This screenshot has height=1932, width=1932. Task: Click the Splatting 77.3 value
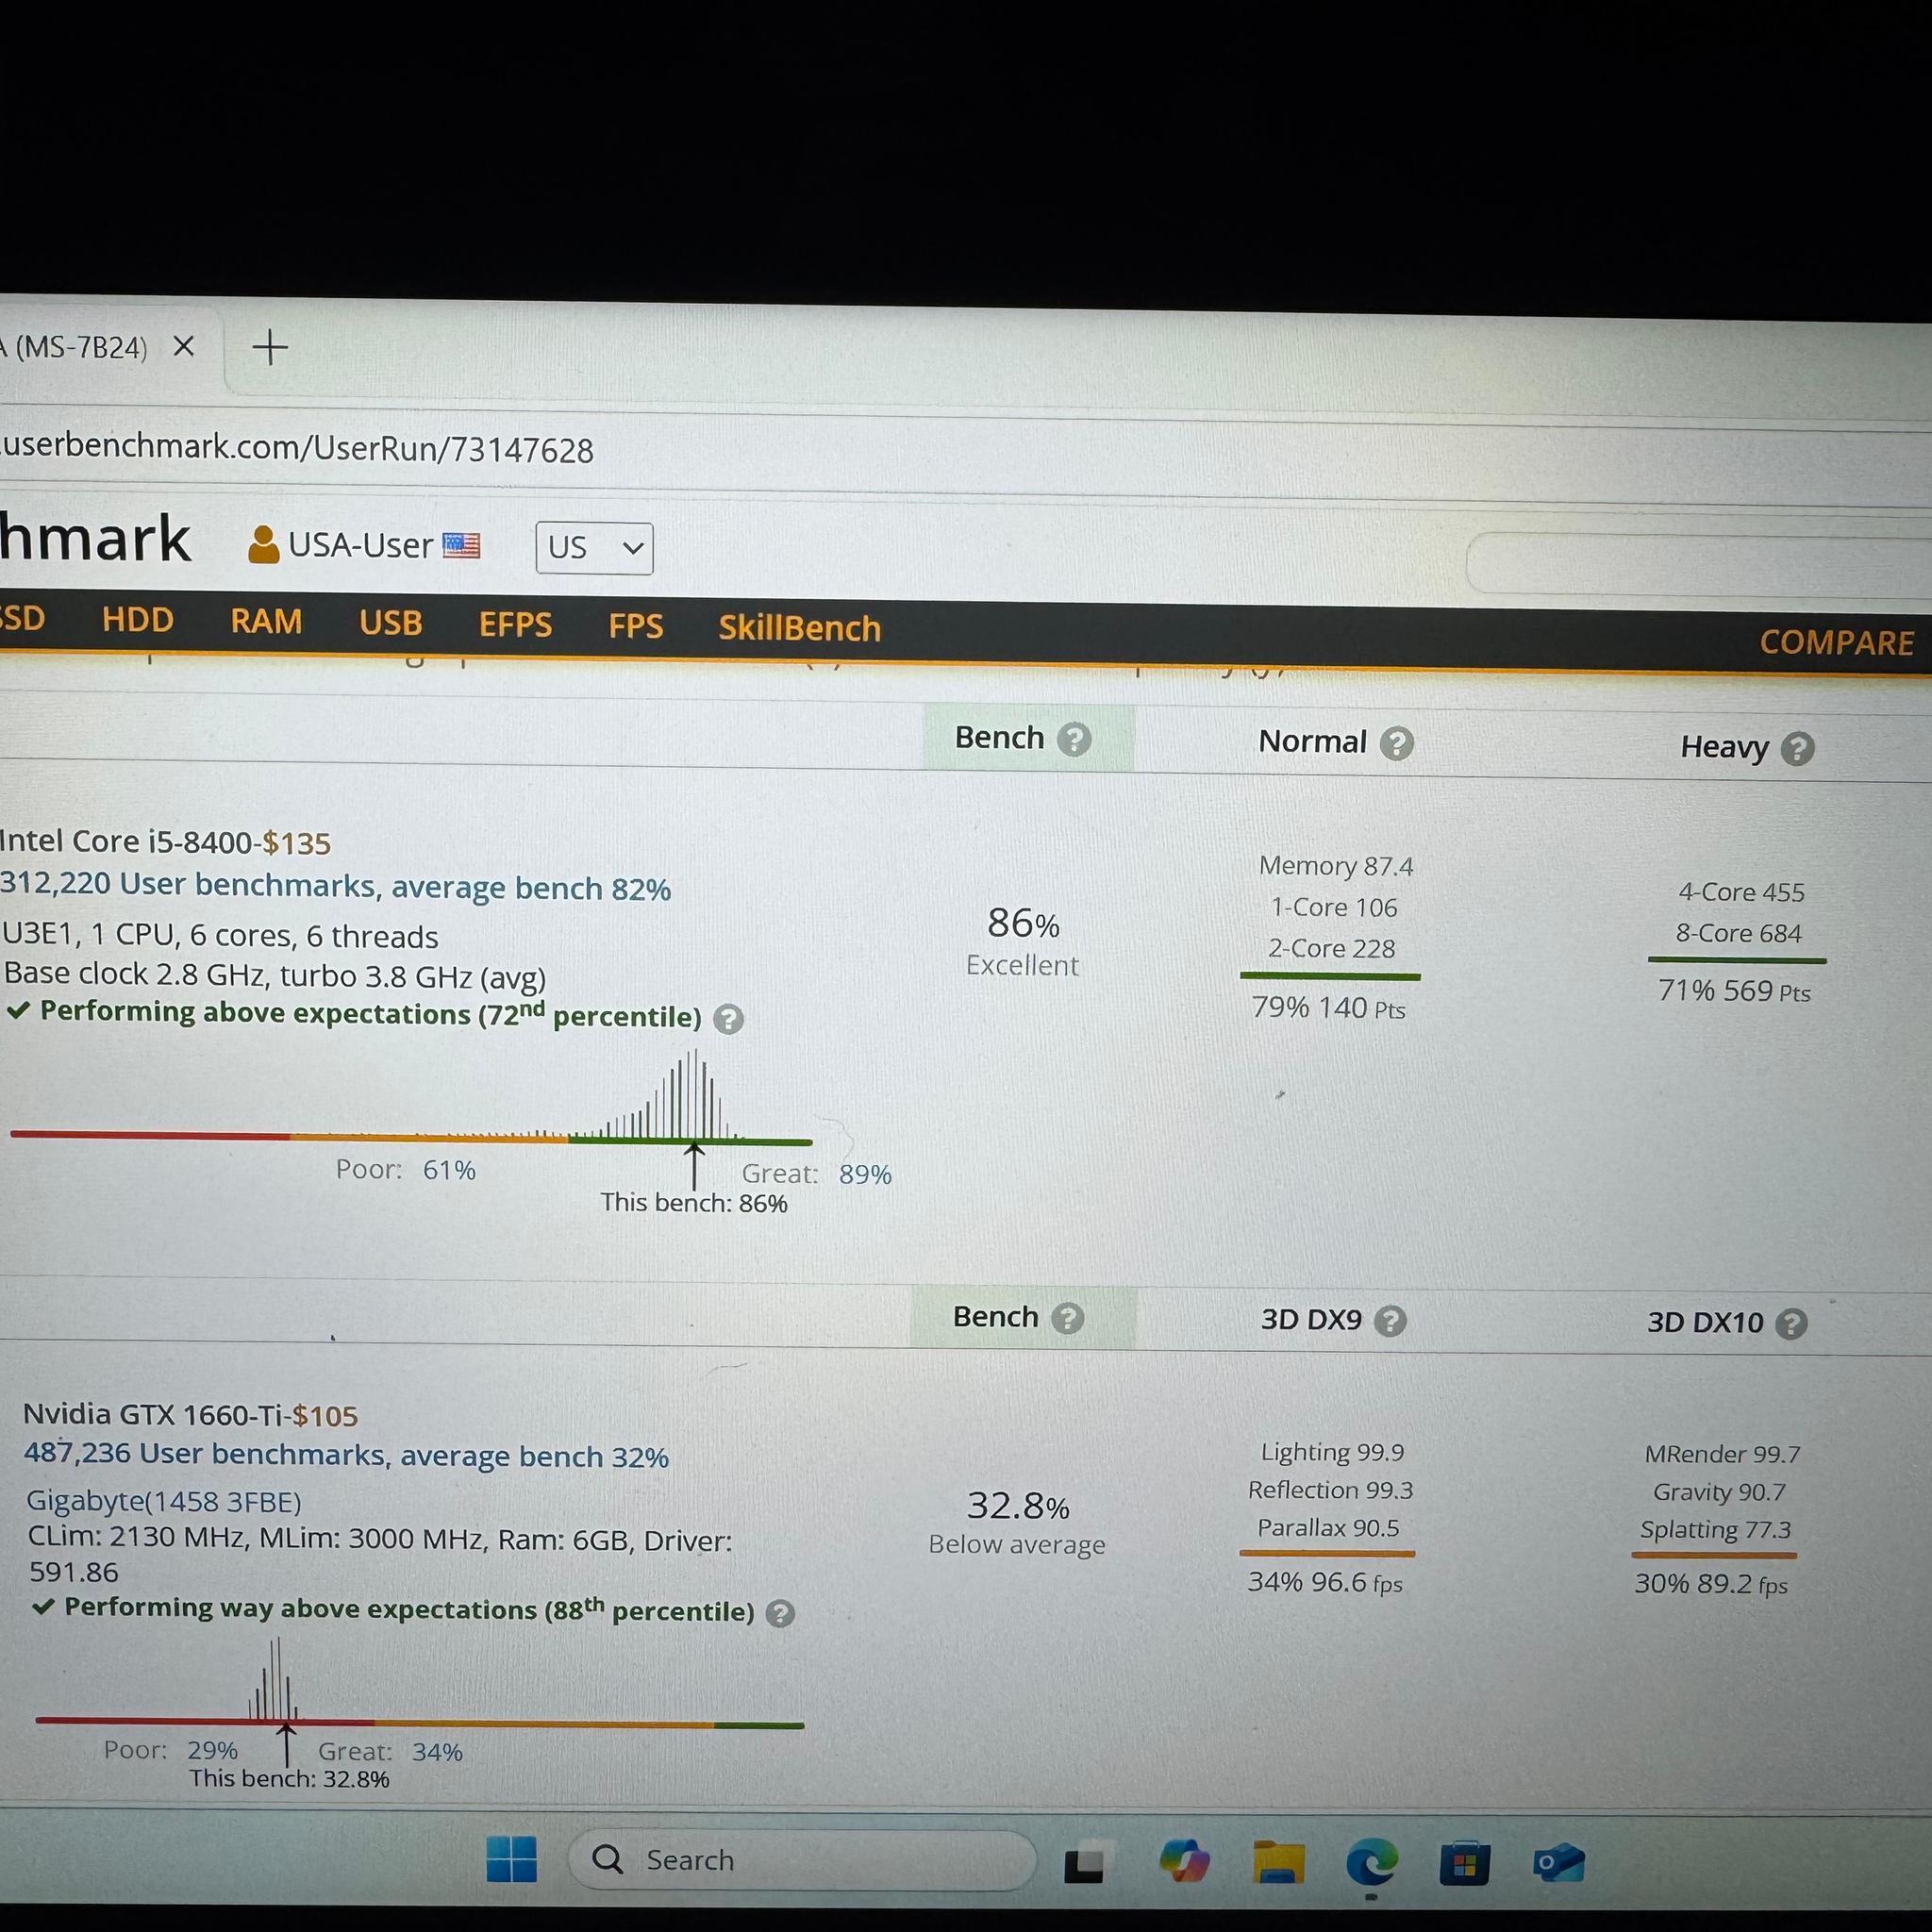pos(1716,1530)
